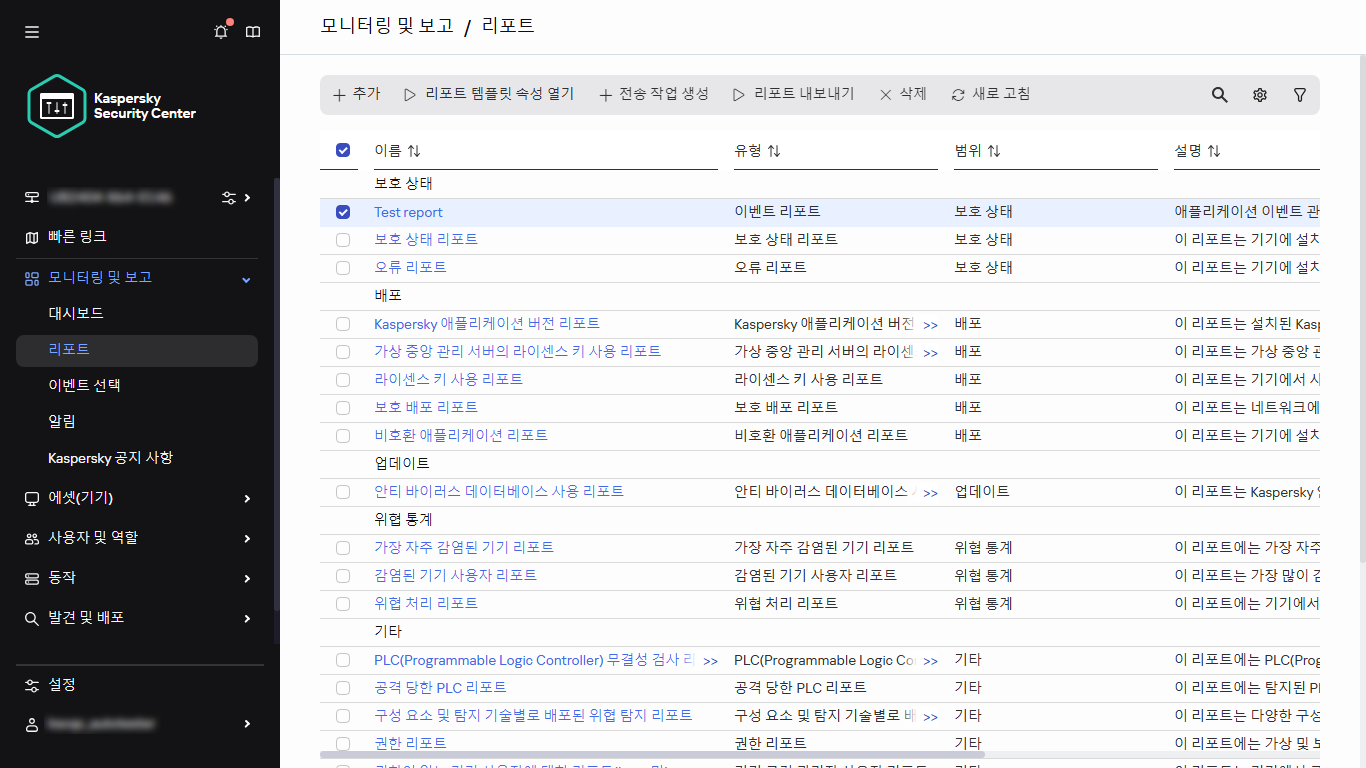Screen dimensions: 1366x768
Task: Click the hamburger menu icon
Action: 31,31
